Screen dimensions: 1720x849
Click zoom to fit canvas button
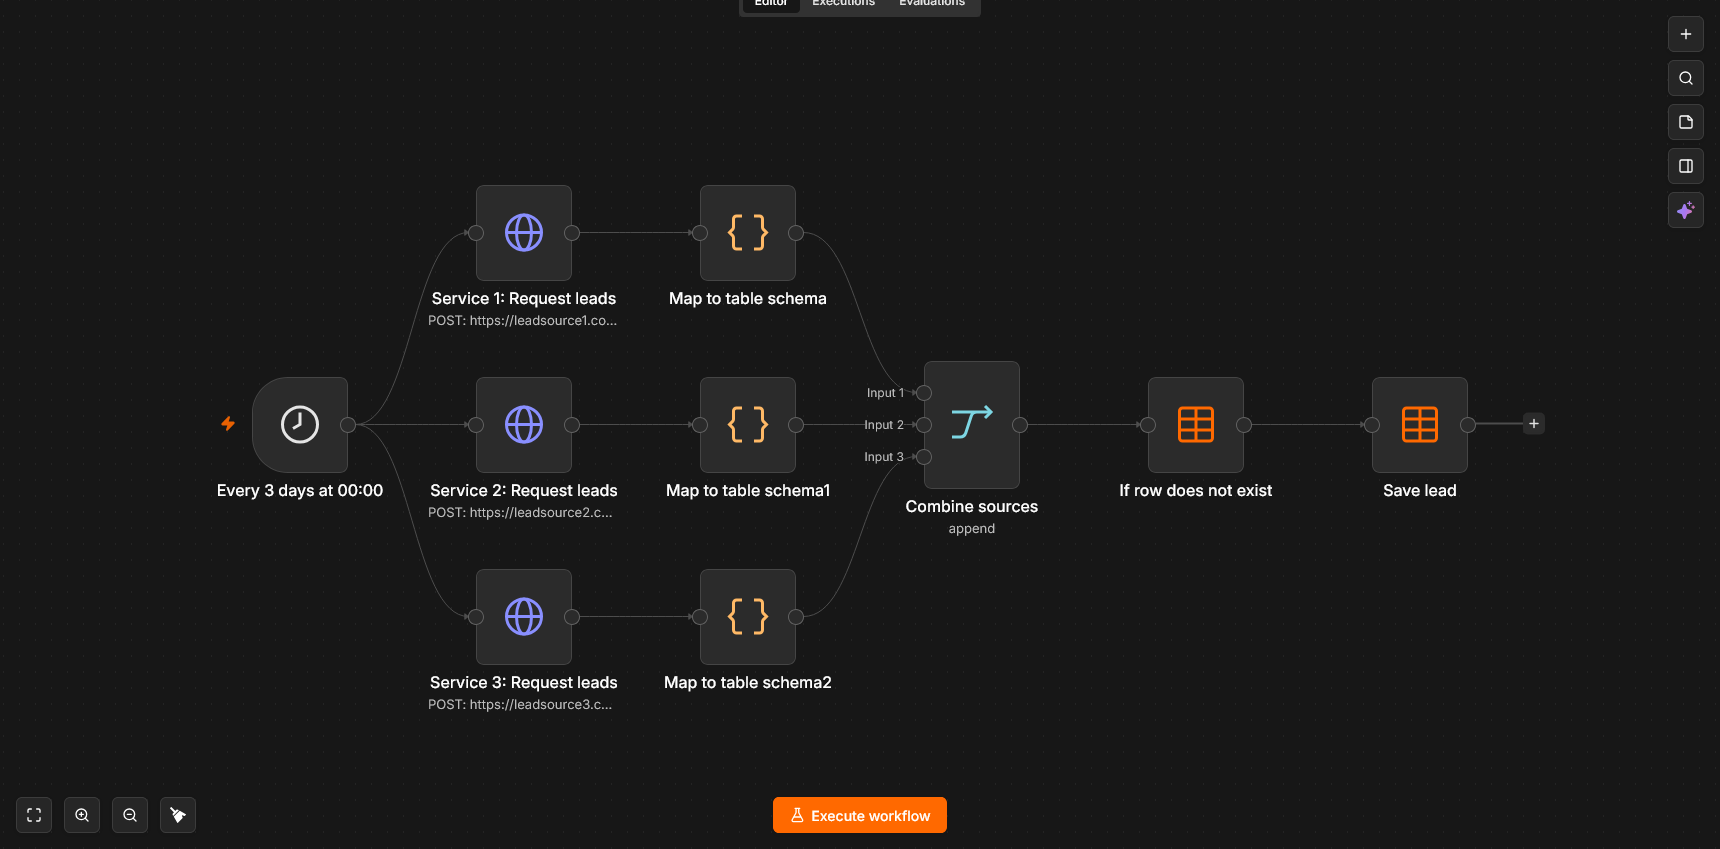tap(34, 815)
